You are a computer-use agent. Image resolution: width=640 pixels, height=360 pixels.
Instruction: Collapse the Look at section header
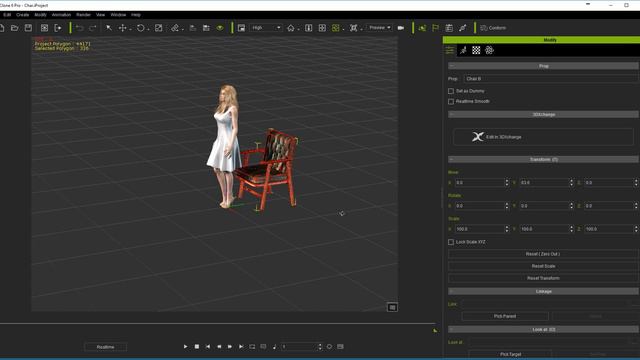coord(543,329)
